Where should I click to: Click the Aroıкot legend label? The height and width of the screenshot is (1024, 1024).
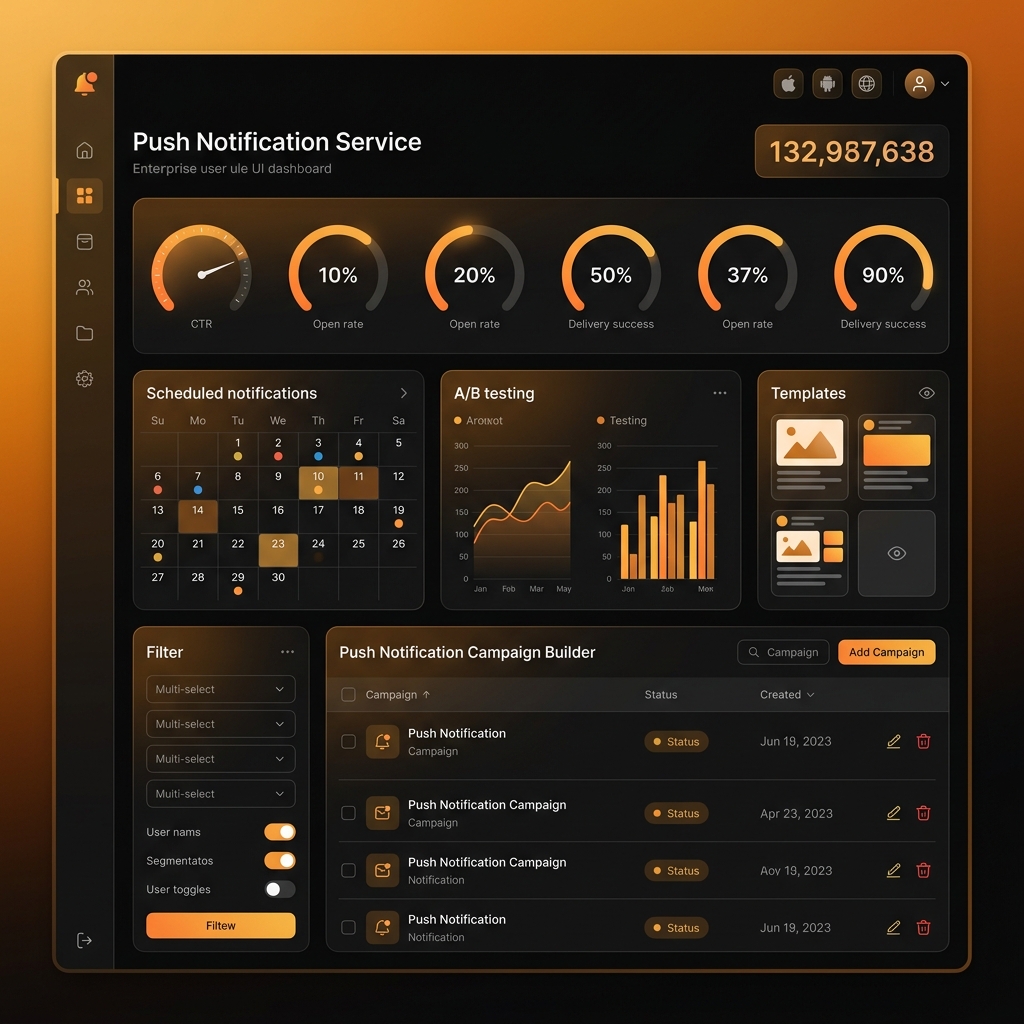tap(484, 421)
